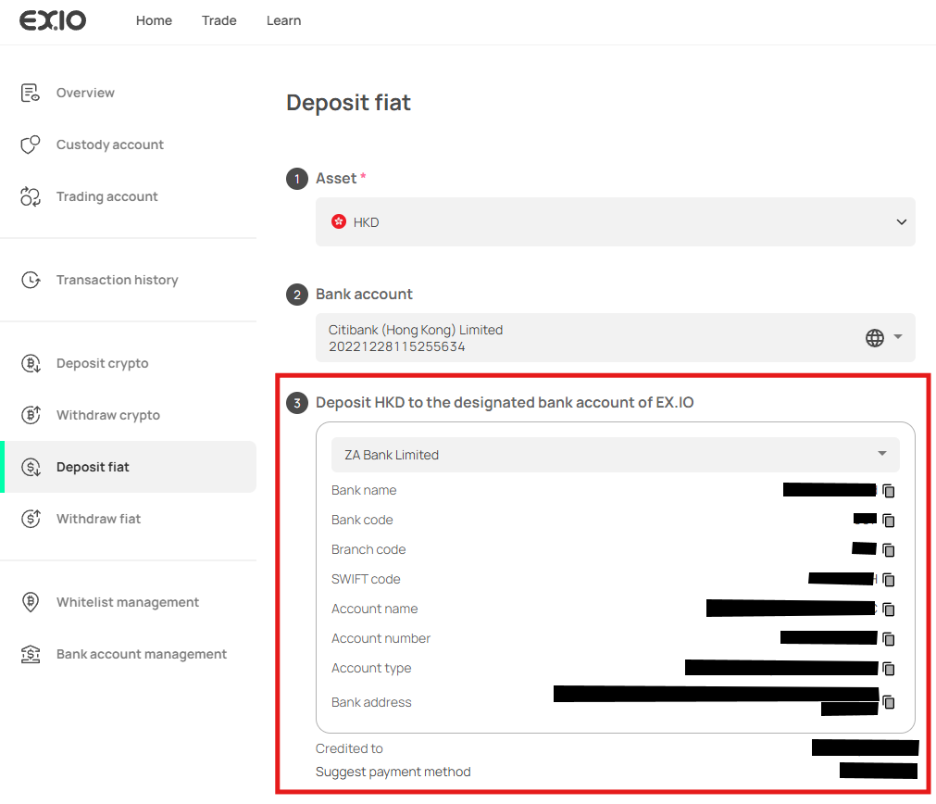Copy the Account type value

click(888, 669)
